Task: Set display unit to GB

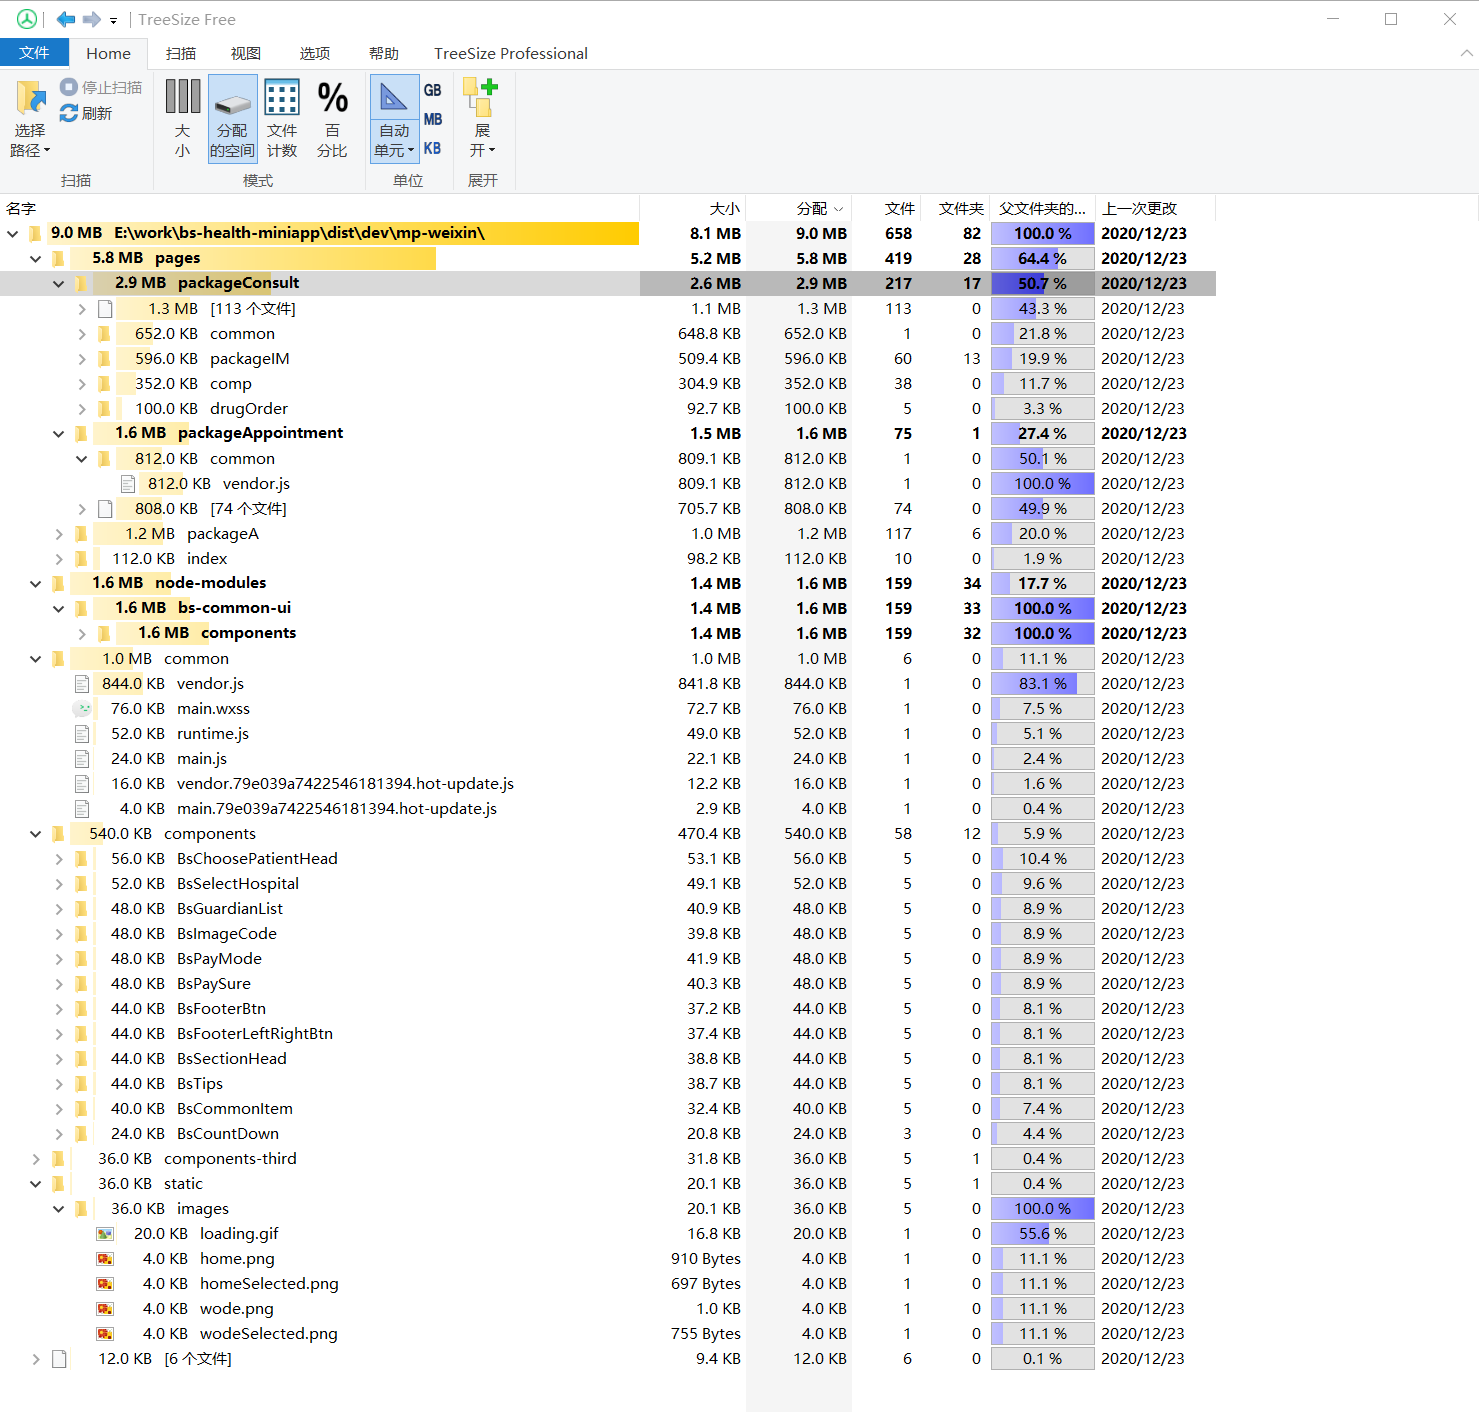Action: tap(432, 90)
